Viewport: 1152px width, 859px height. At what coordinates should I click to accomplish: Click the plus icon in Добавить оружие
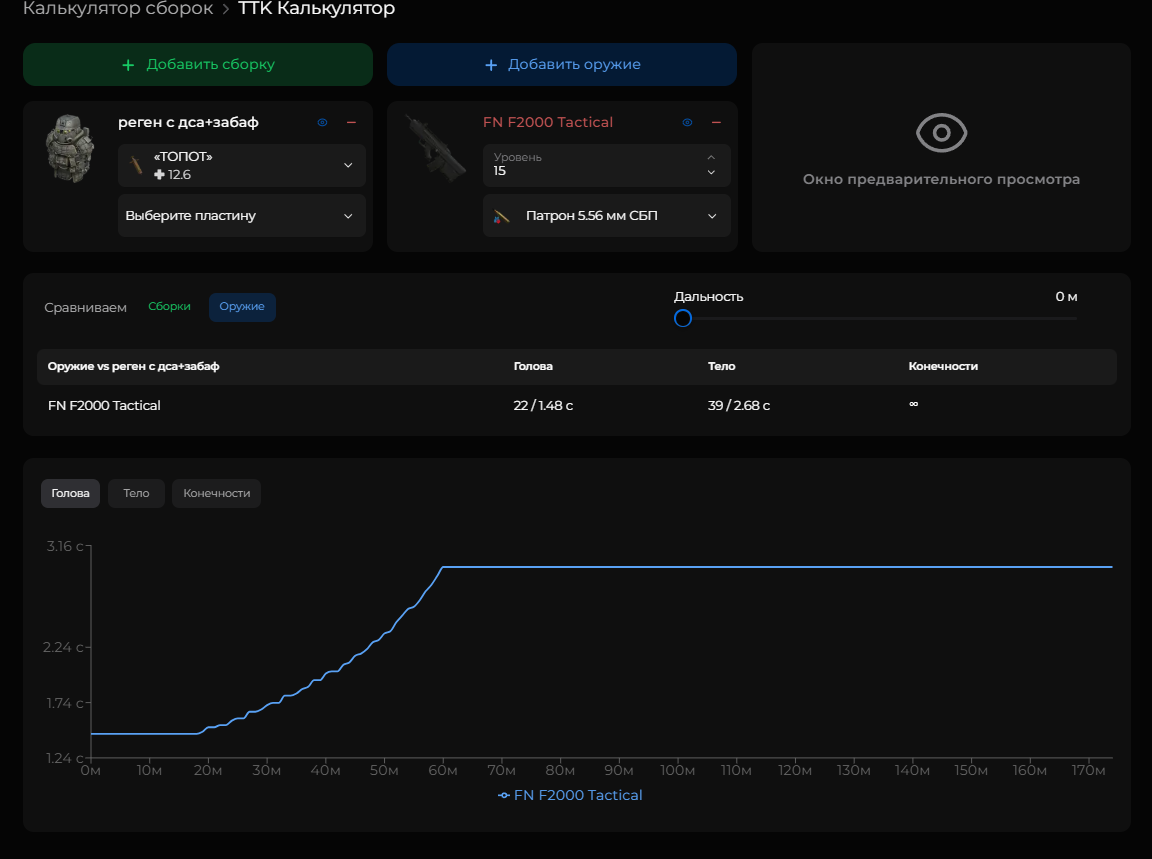490,65
